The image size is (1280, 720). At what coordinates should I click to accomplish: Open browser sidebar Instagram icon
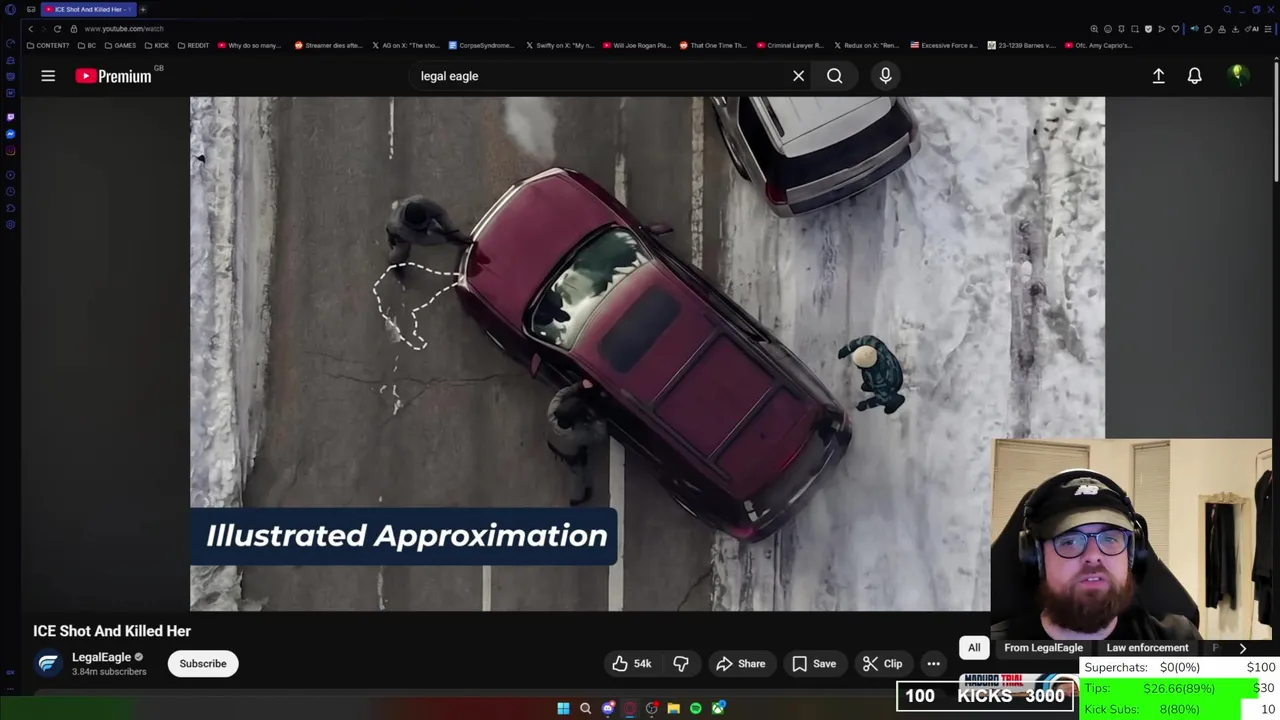coord(10,151)
